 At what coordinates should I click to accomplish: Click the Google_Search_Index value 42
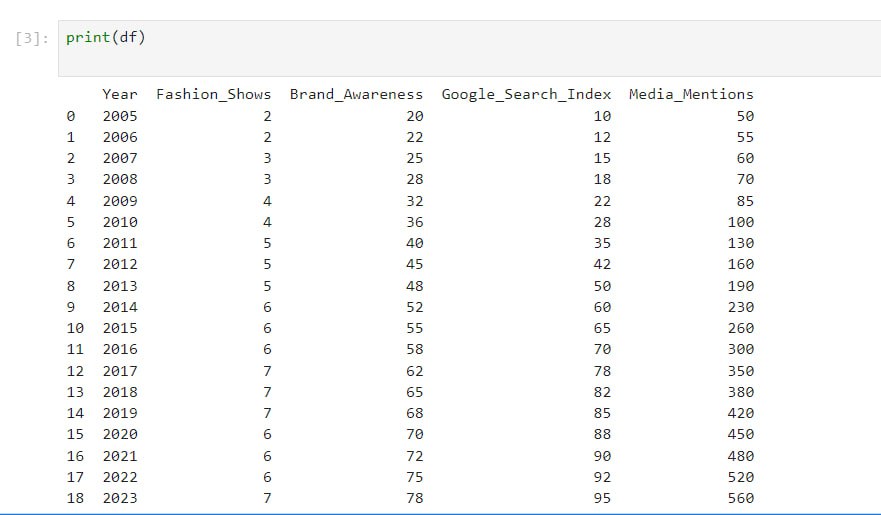(602, 265)
